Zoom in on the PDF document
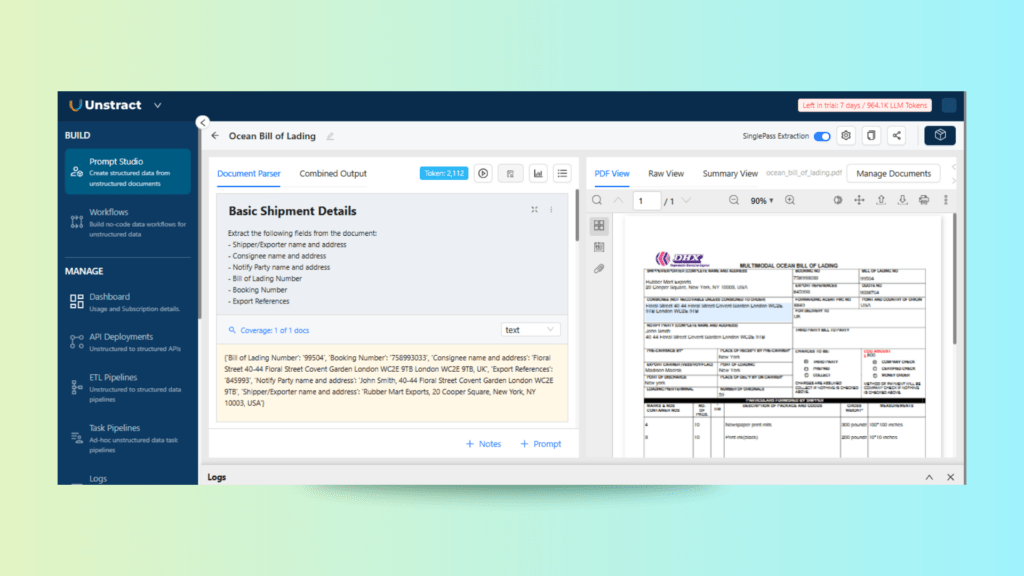Image resolution: width=1024 pixels, height=576 pixels. click(x=790, y=201)
